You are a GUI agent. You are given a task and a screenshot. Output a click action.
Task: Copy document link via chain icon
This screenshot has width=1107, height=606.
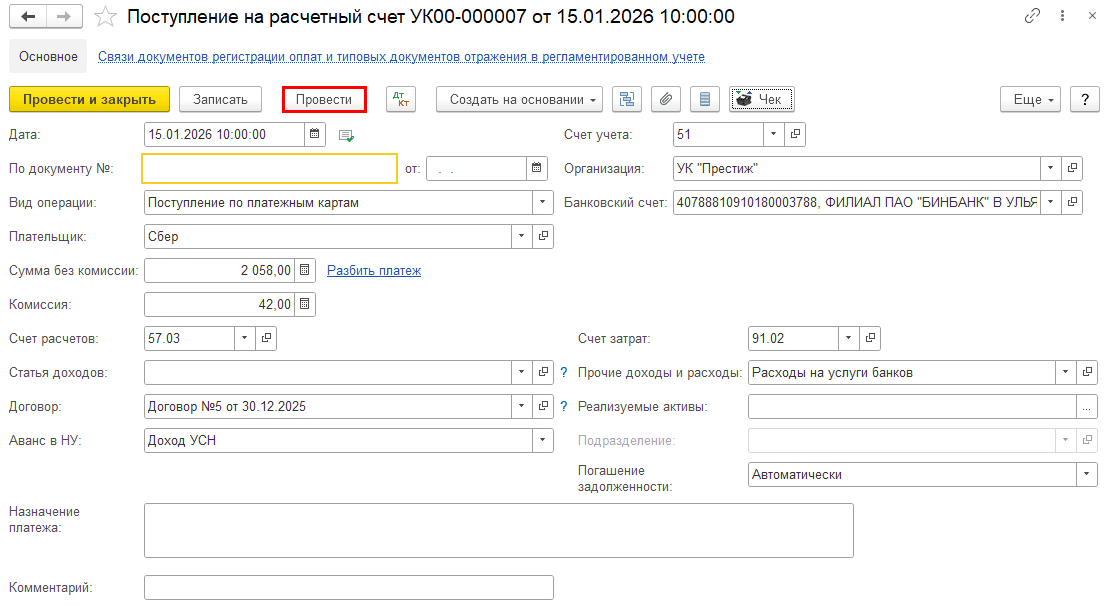pos(1033,17)
